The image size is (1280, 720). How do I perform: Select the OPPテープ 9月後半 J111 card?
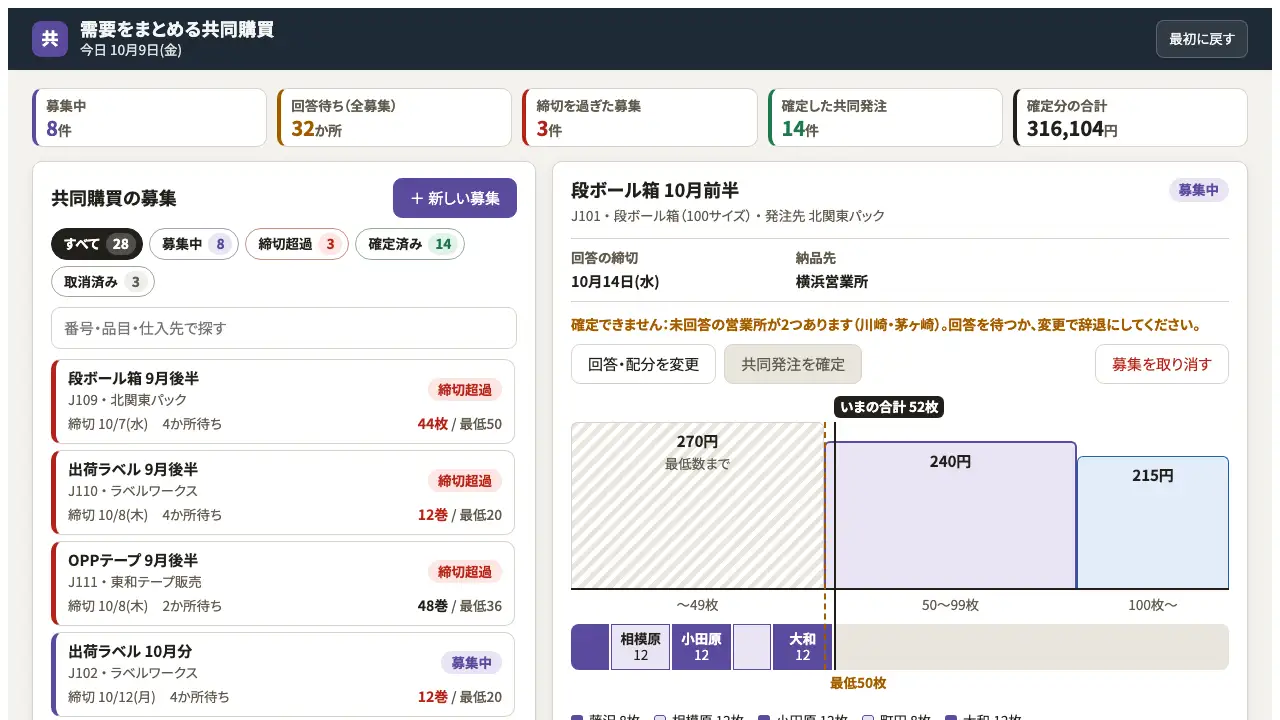coord(283,583)
